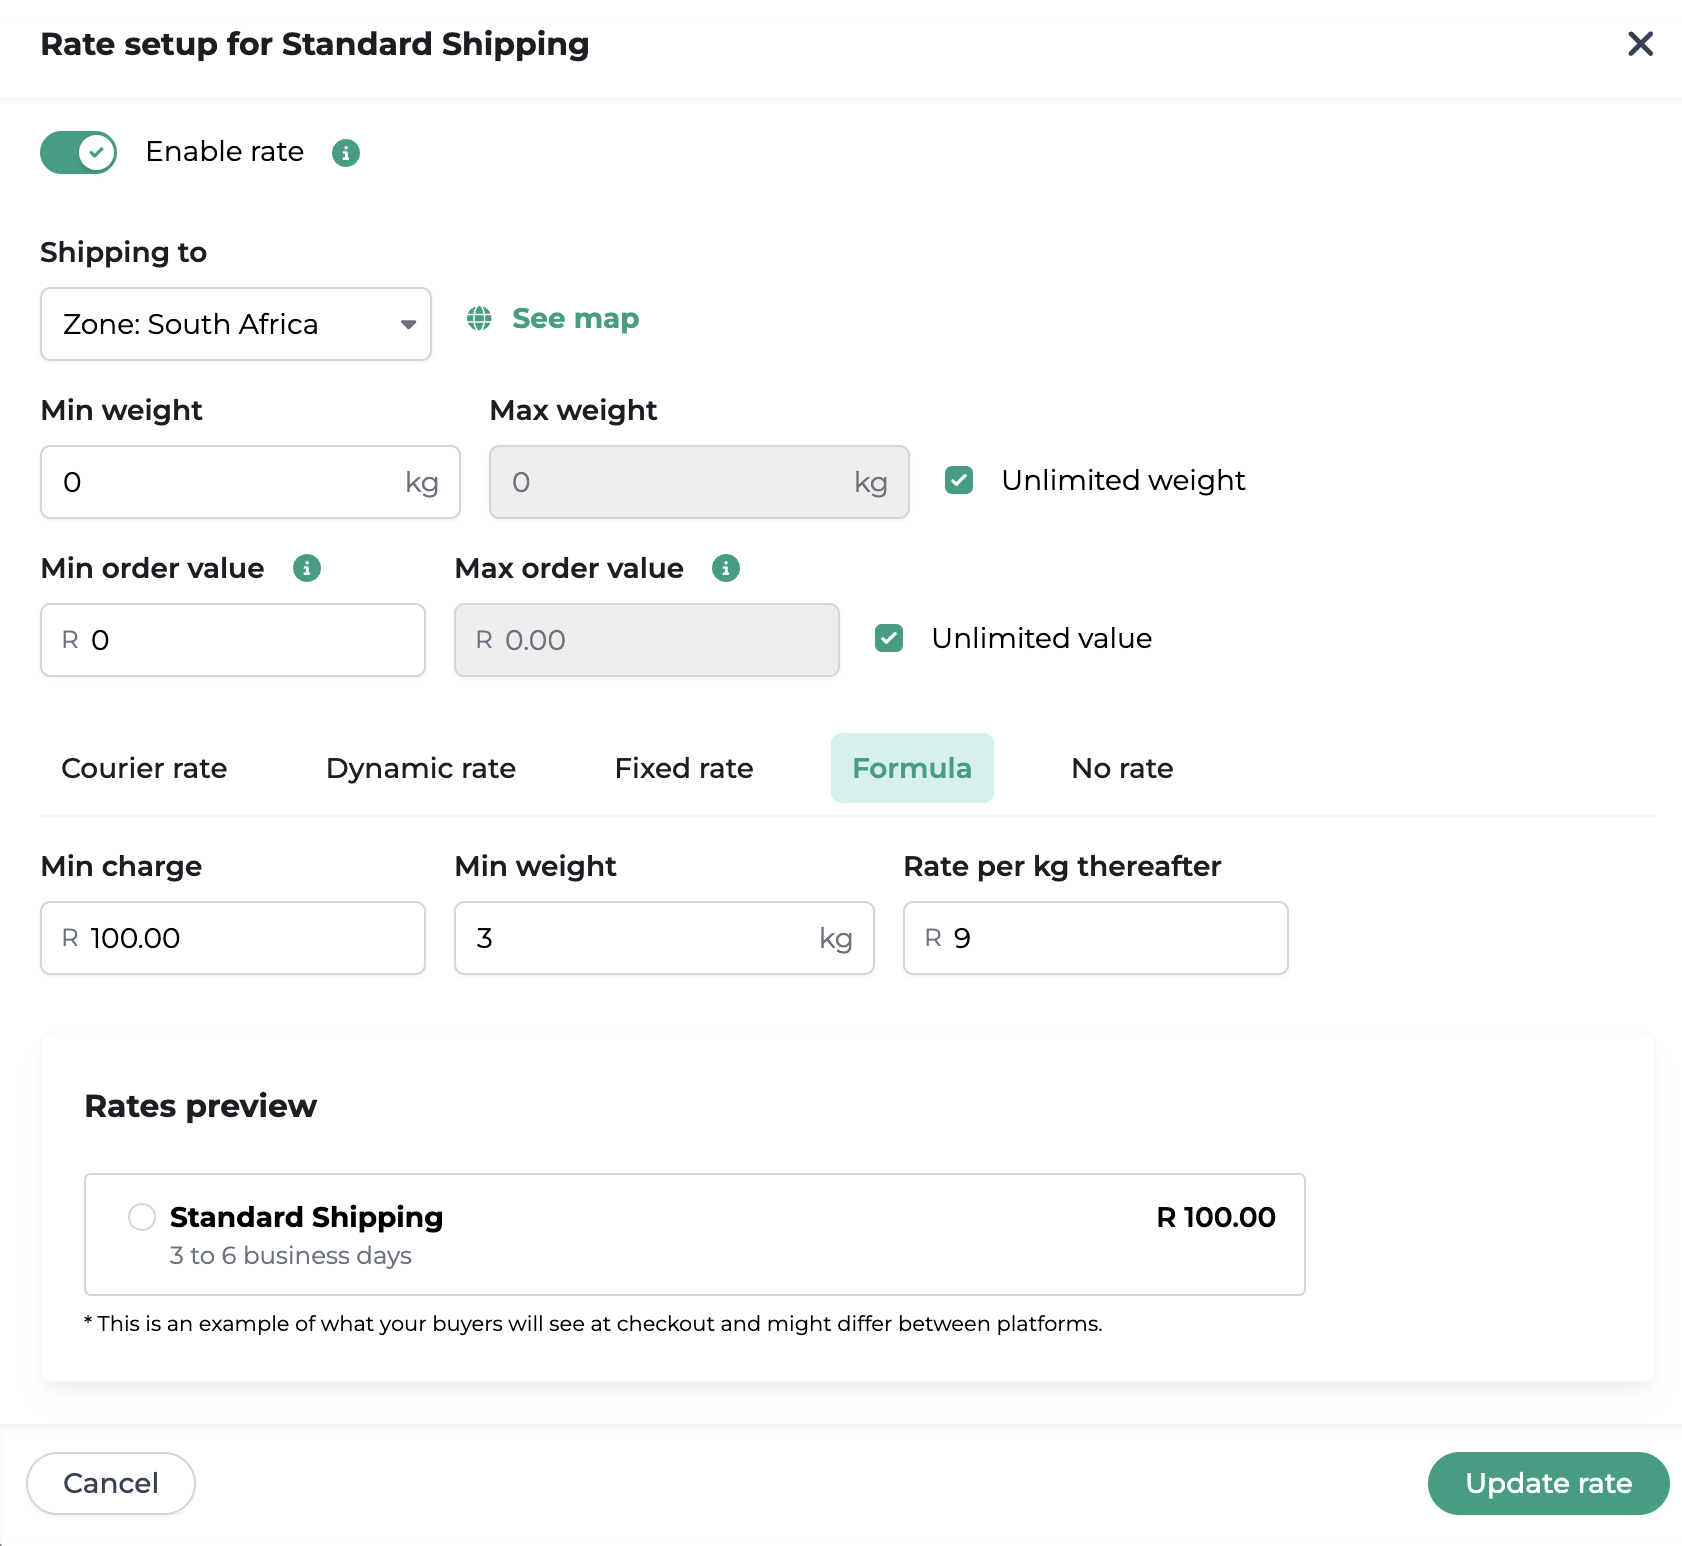Viewport: 1682px width, 1546px height.
Task: Close the Rate setup dialog with X
Action: click(x=1640, y=44)
